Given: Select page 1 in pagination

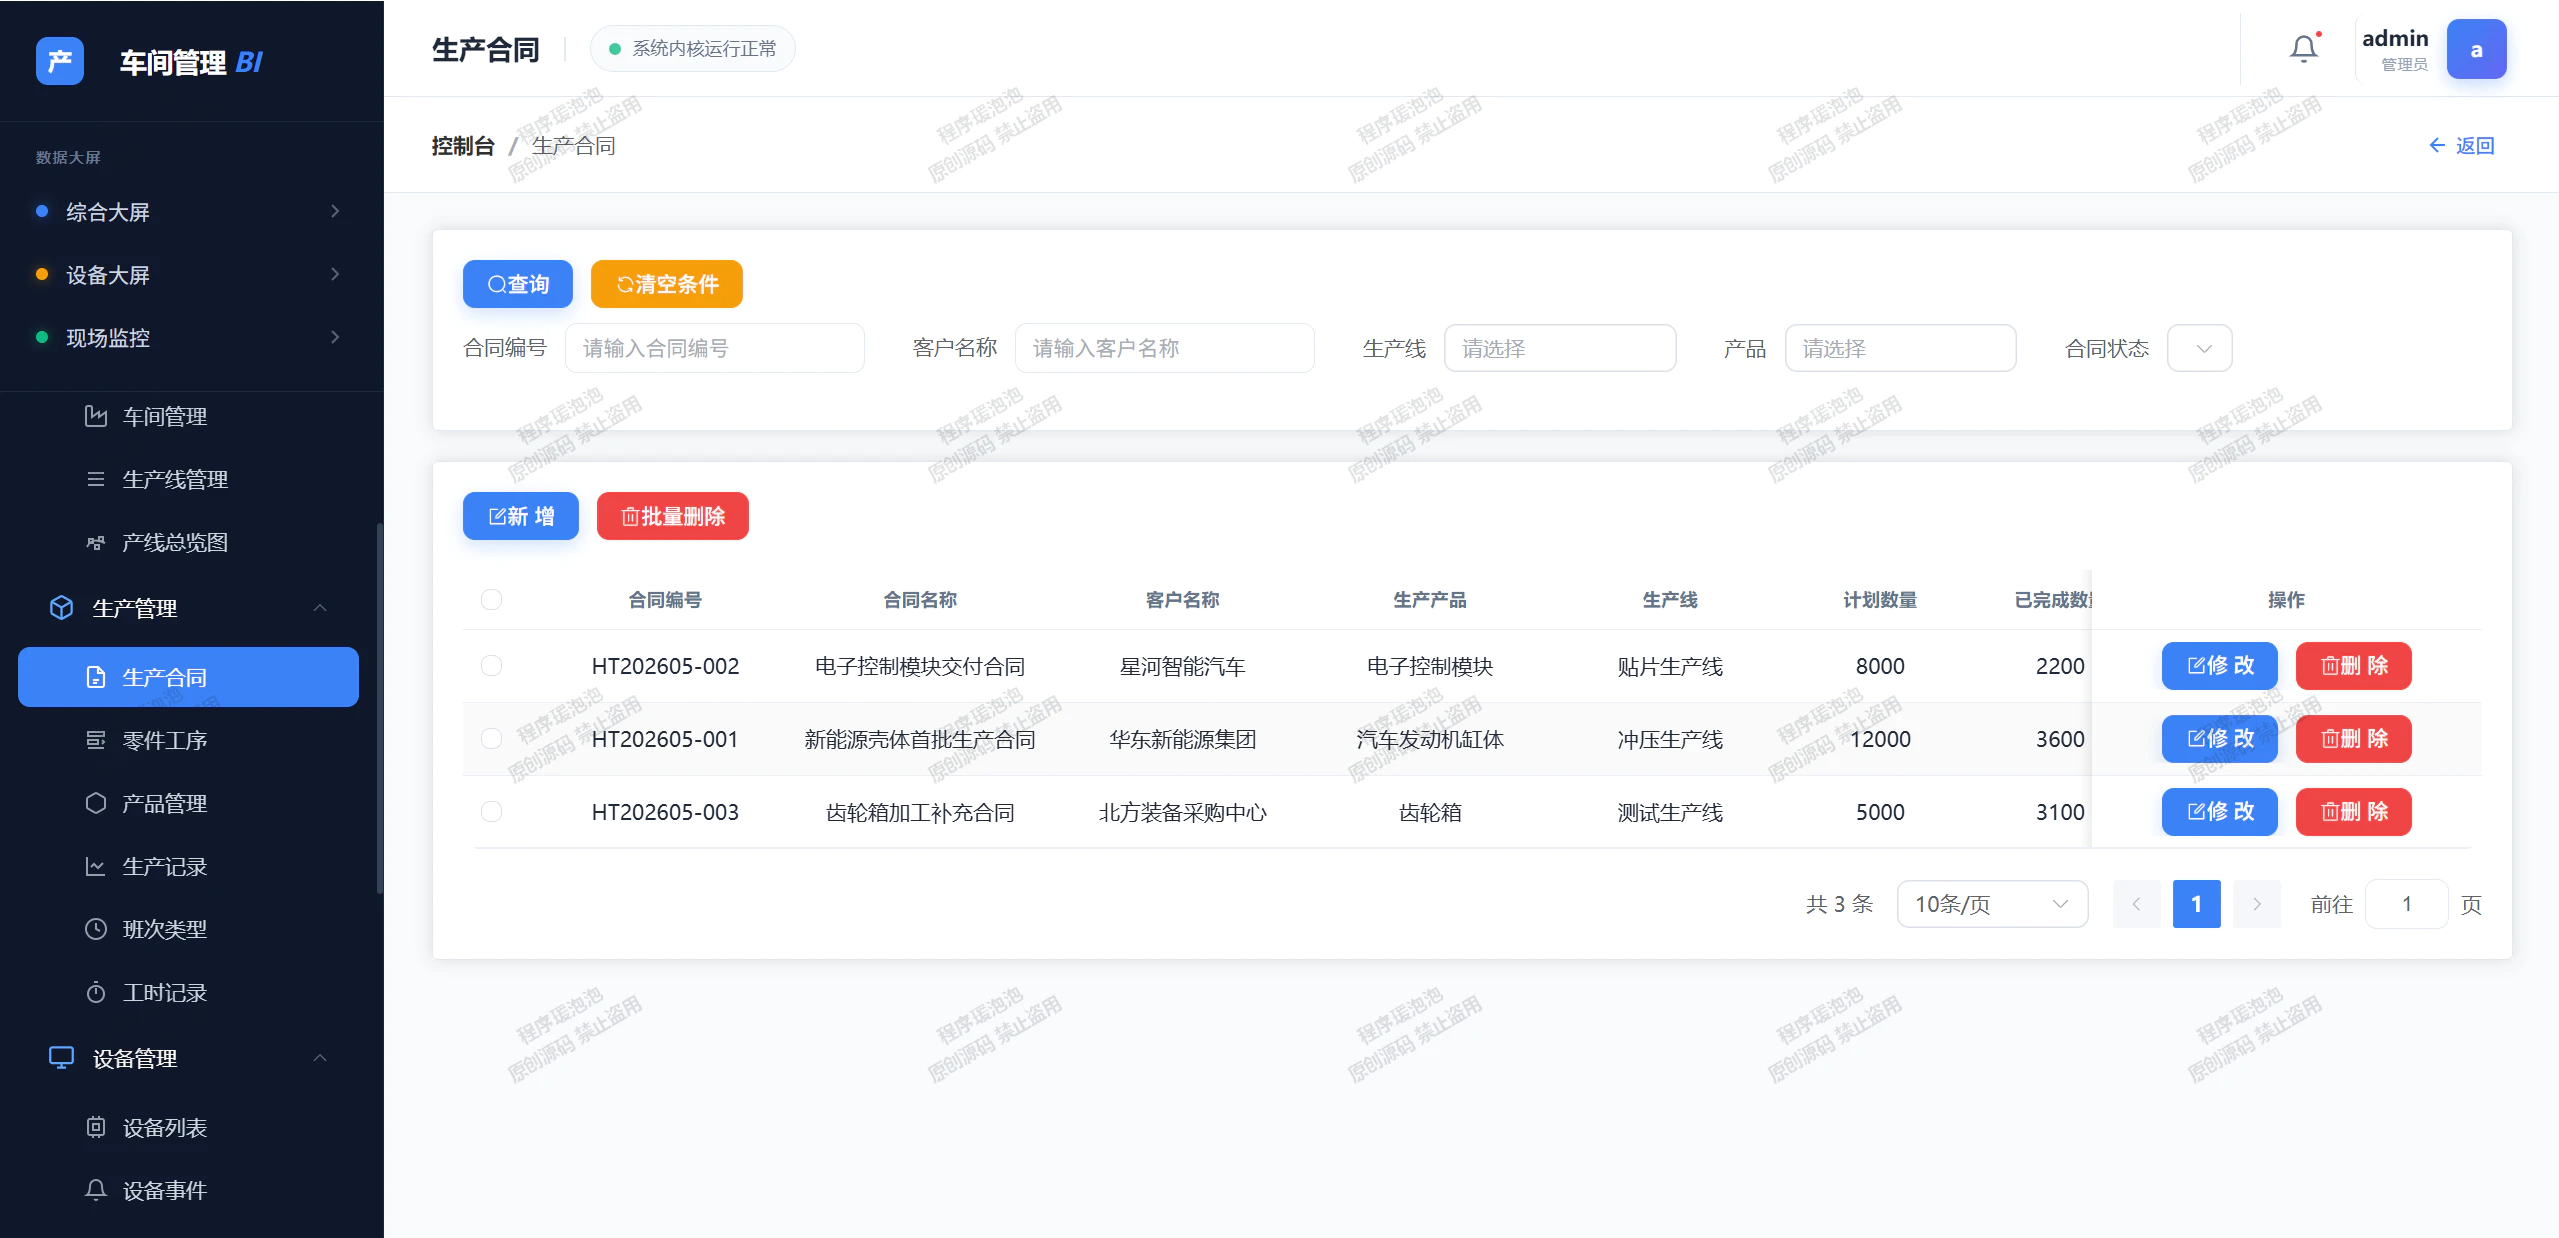Looking at the screenshot, I should coord(2197,904).
